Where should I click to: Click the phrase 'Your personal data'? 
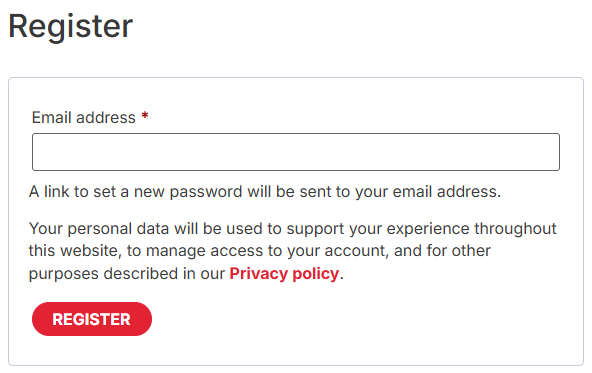99,229
